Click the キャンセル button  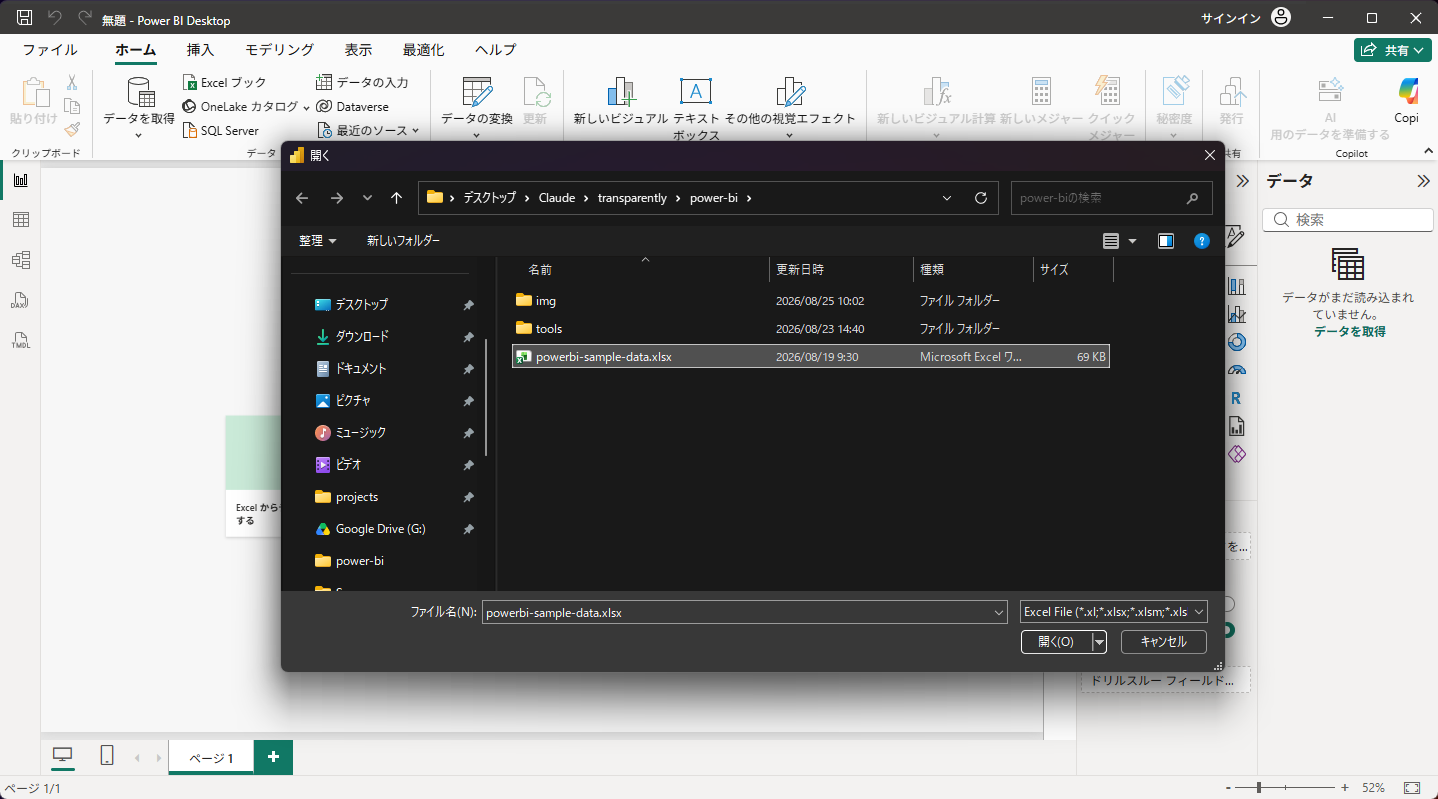tap(1164, 642)
